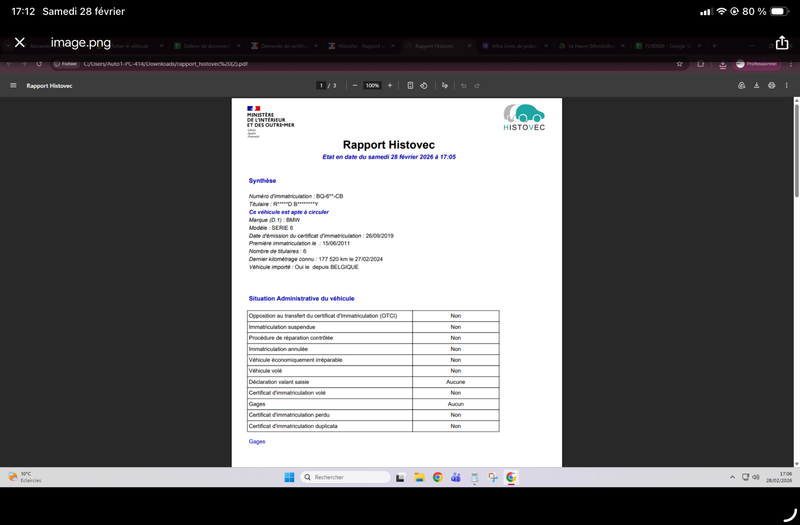This screenshot has height=525, width=800.
Task: Open the Windows Start menu
Action: pyautogui.click(x=289, y=477)
